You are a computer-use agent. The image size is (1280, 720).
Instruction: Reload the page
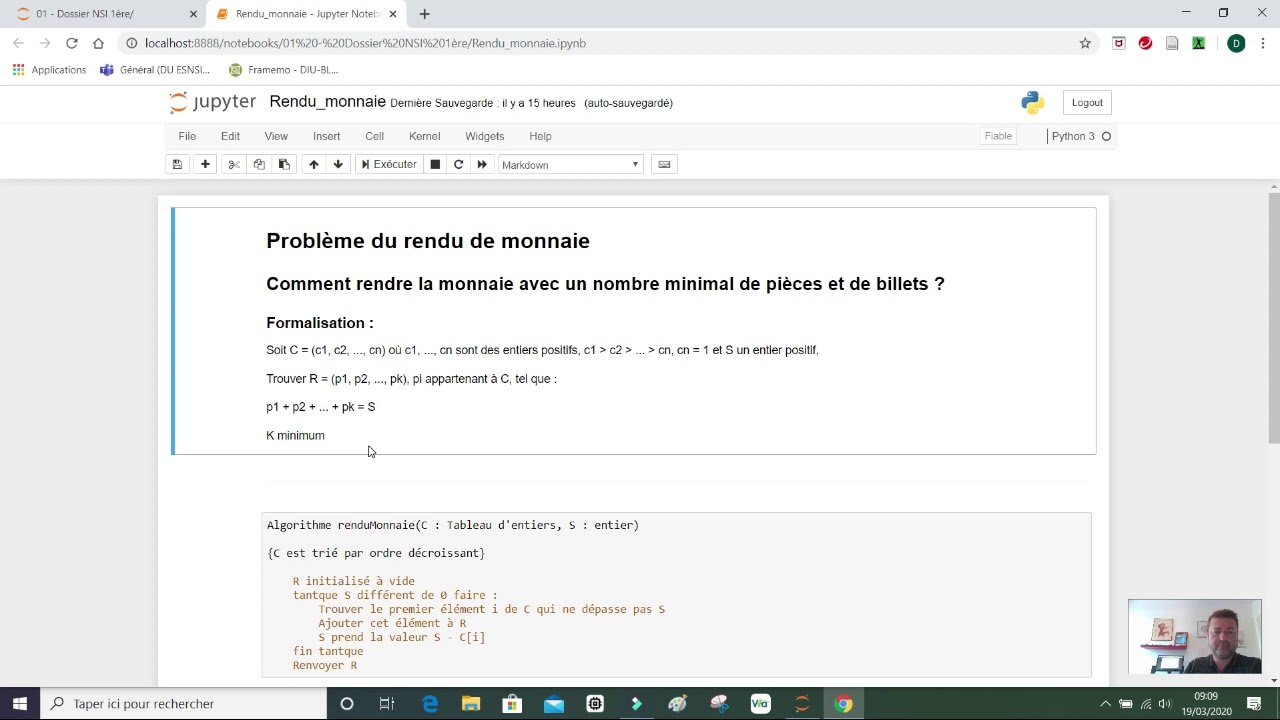pos(72,43)
